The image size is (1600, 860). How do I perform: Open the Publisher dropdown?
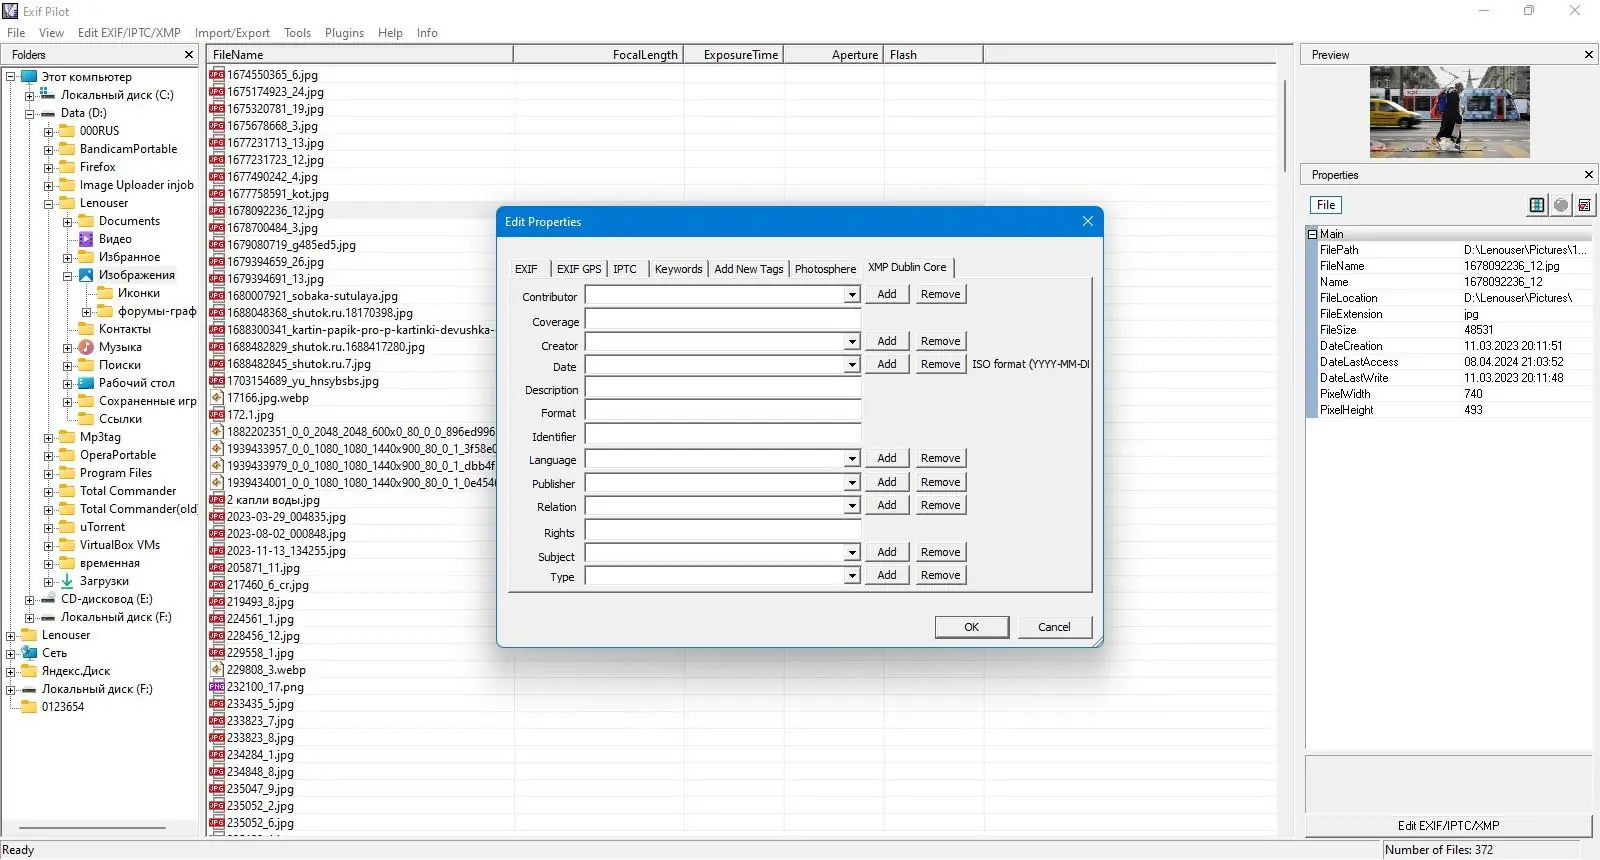pos(852,483)
